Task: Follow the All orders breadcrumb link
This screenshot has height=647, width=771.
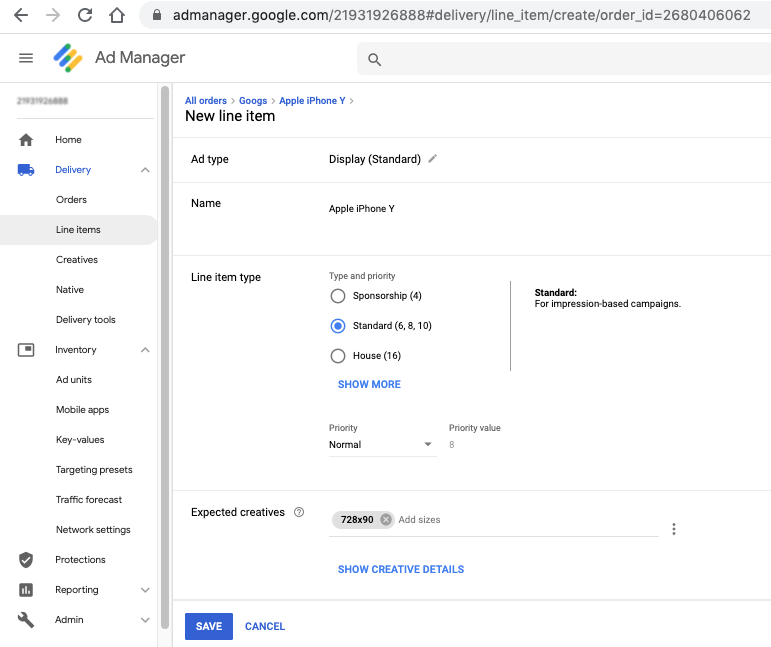Action: [x=206, y=100]
